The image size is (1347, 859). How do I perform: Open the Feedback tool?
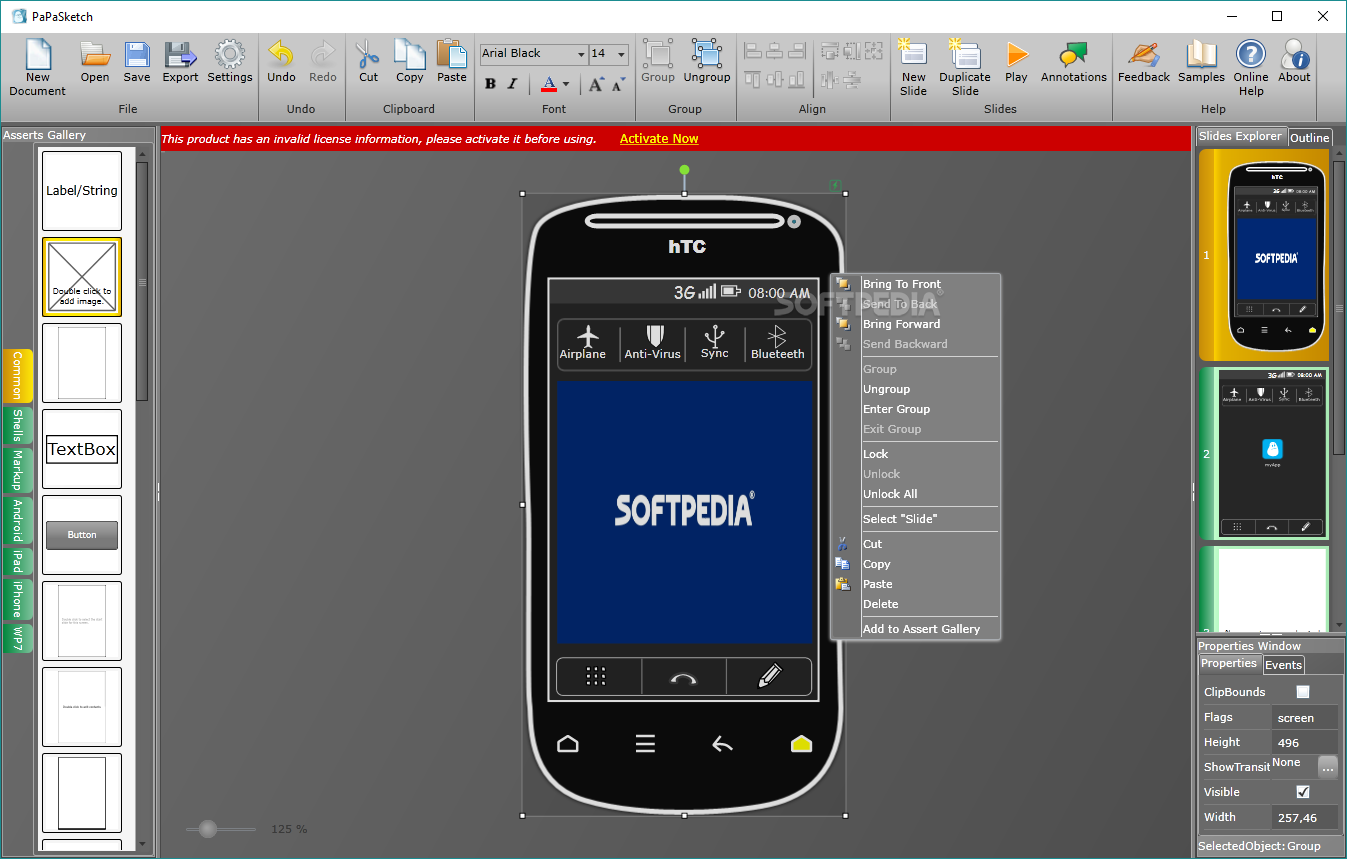pyautogui.click(x=1143, y=54)
